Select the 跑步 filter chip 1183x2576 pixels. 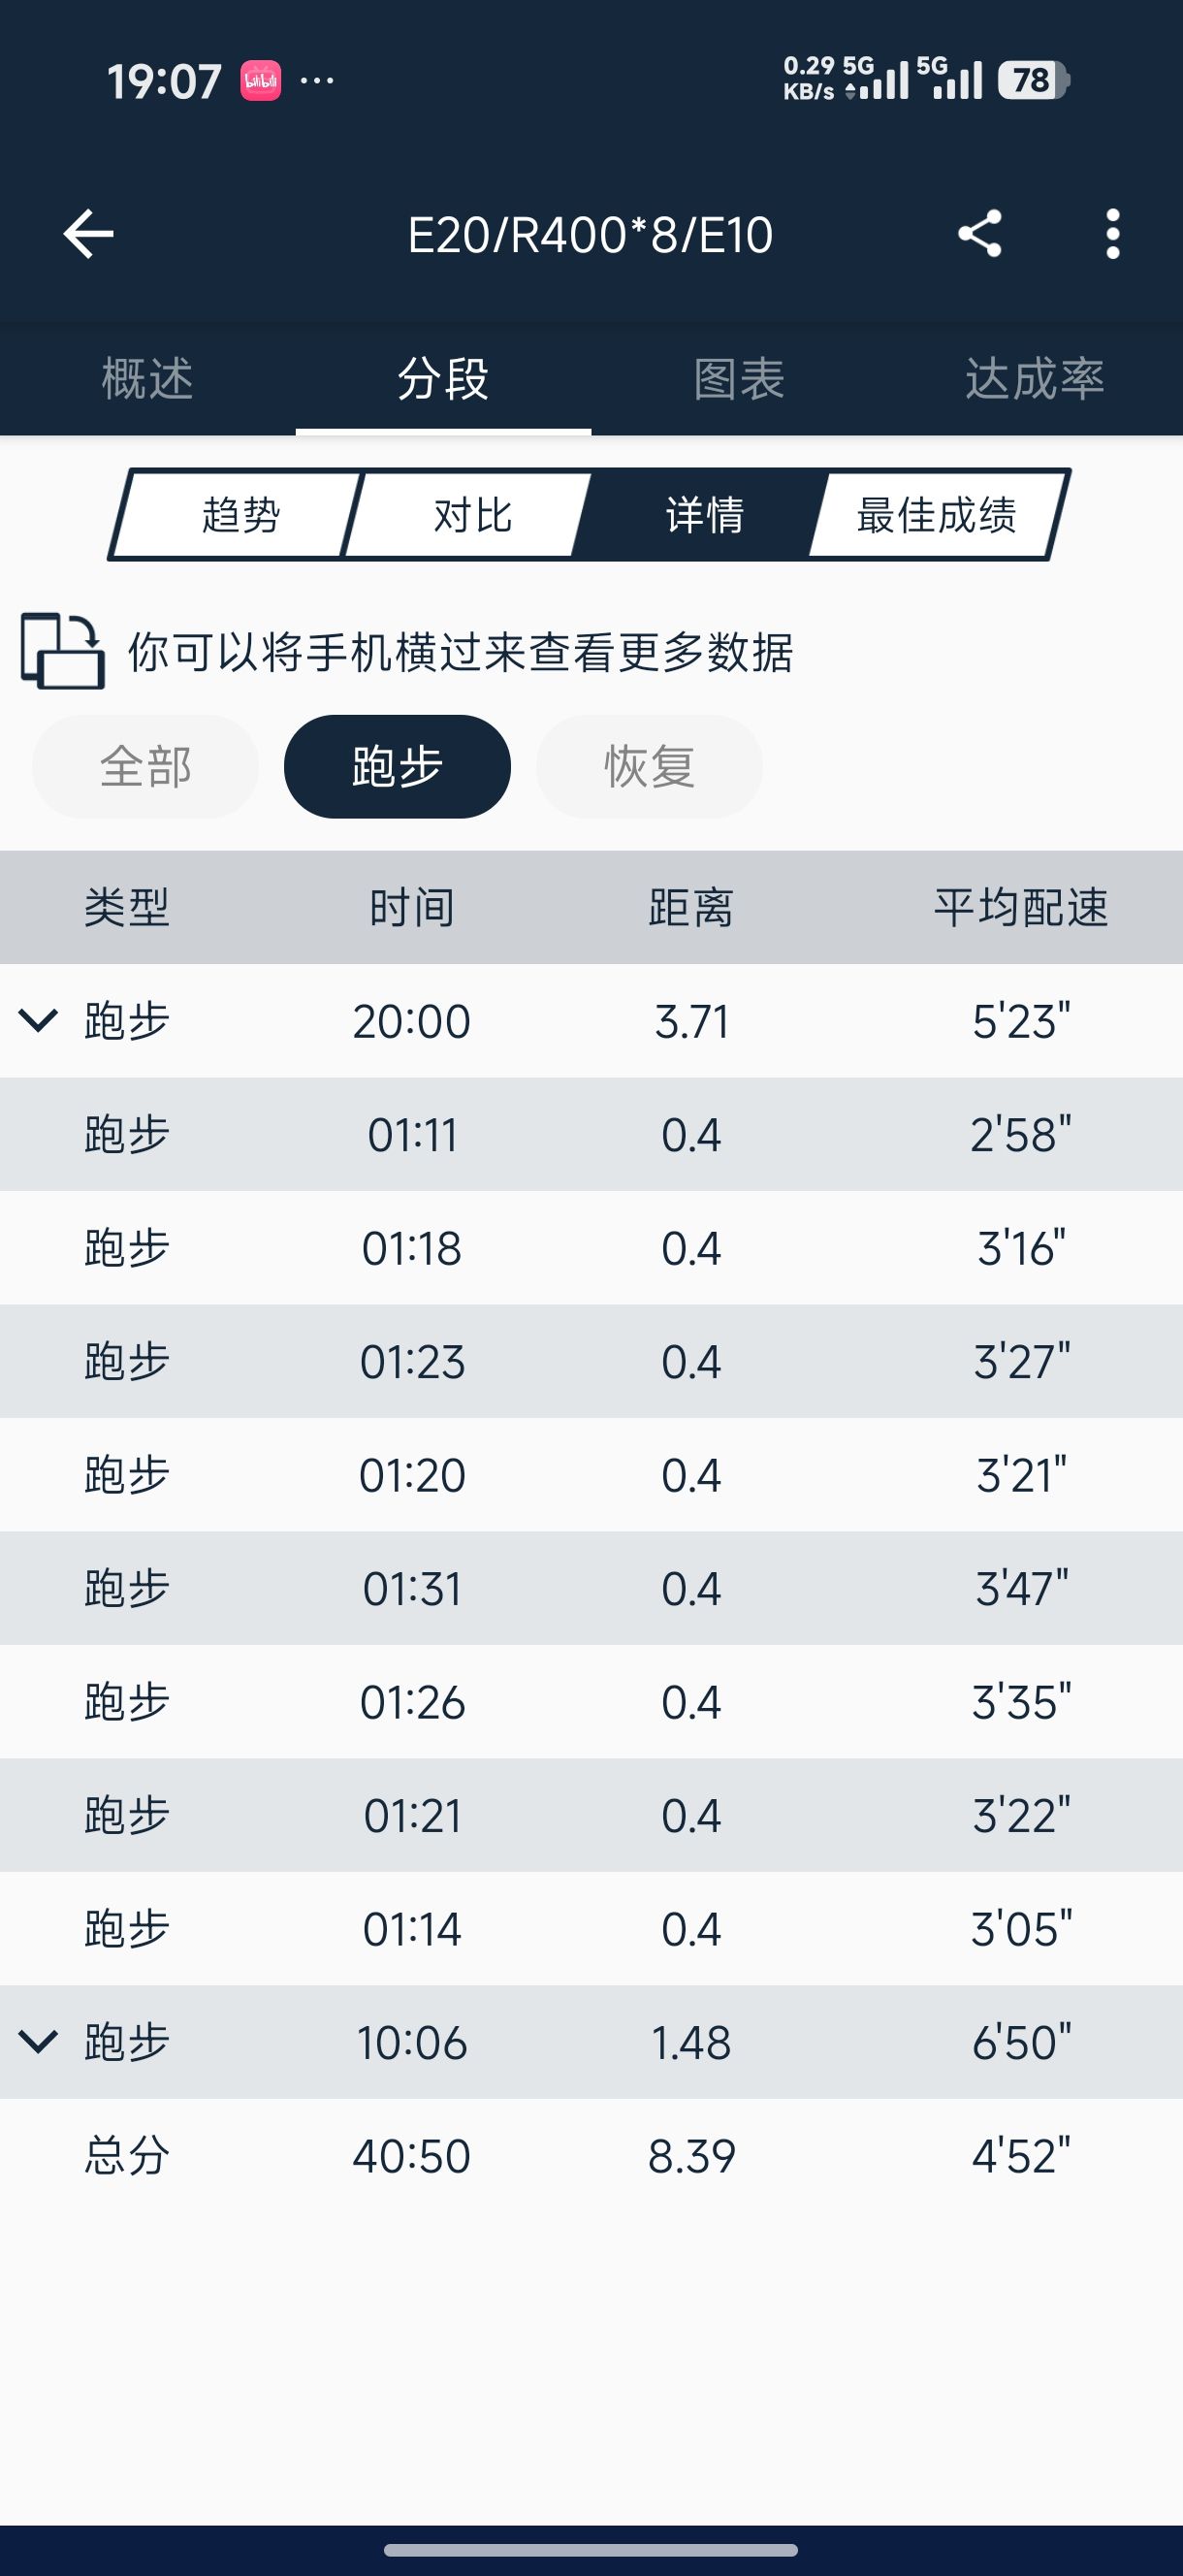pos(397,767)
